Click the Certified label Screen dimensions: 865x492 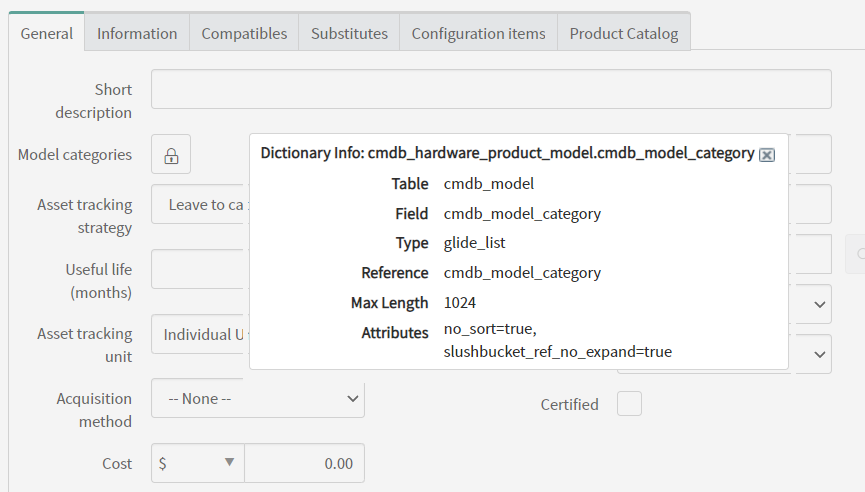[569, 404]
